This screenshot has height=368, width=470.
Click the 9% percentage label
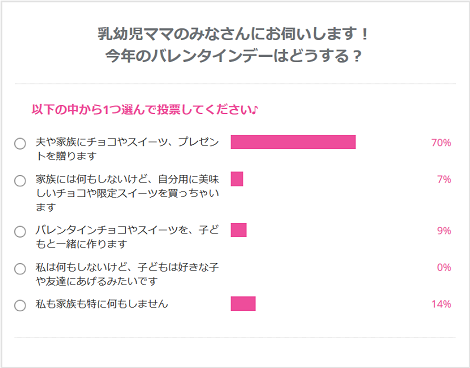click(x=444, y=230)
